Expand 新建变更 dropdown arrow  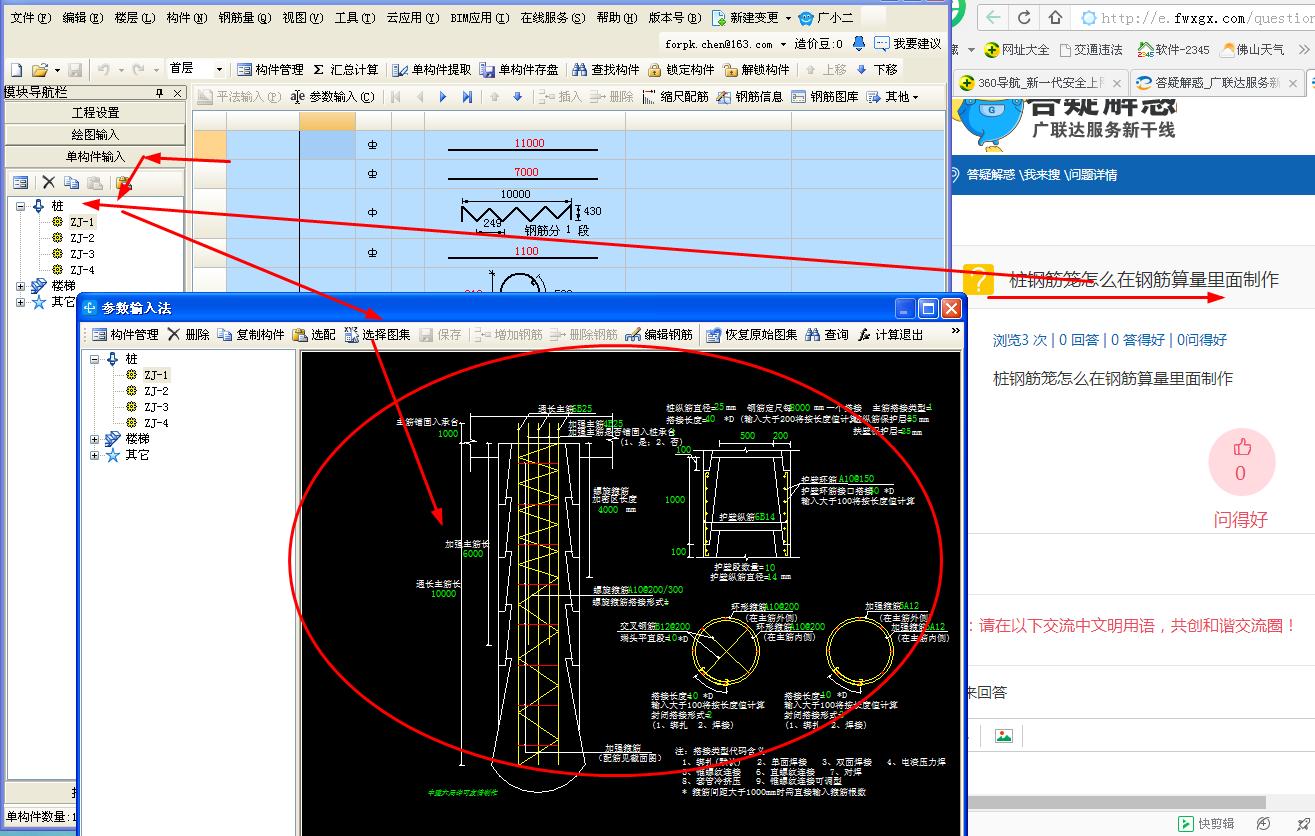[x=788, y=19]
